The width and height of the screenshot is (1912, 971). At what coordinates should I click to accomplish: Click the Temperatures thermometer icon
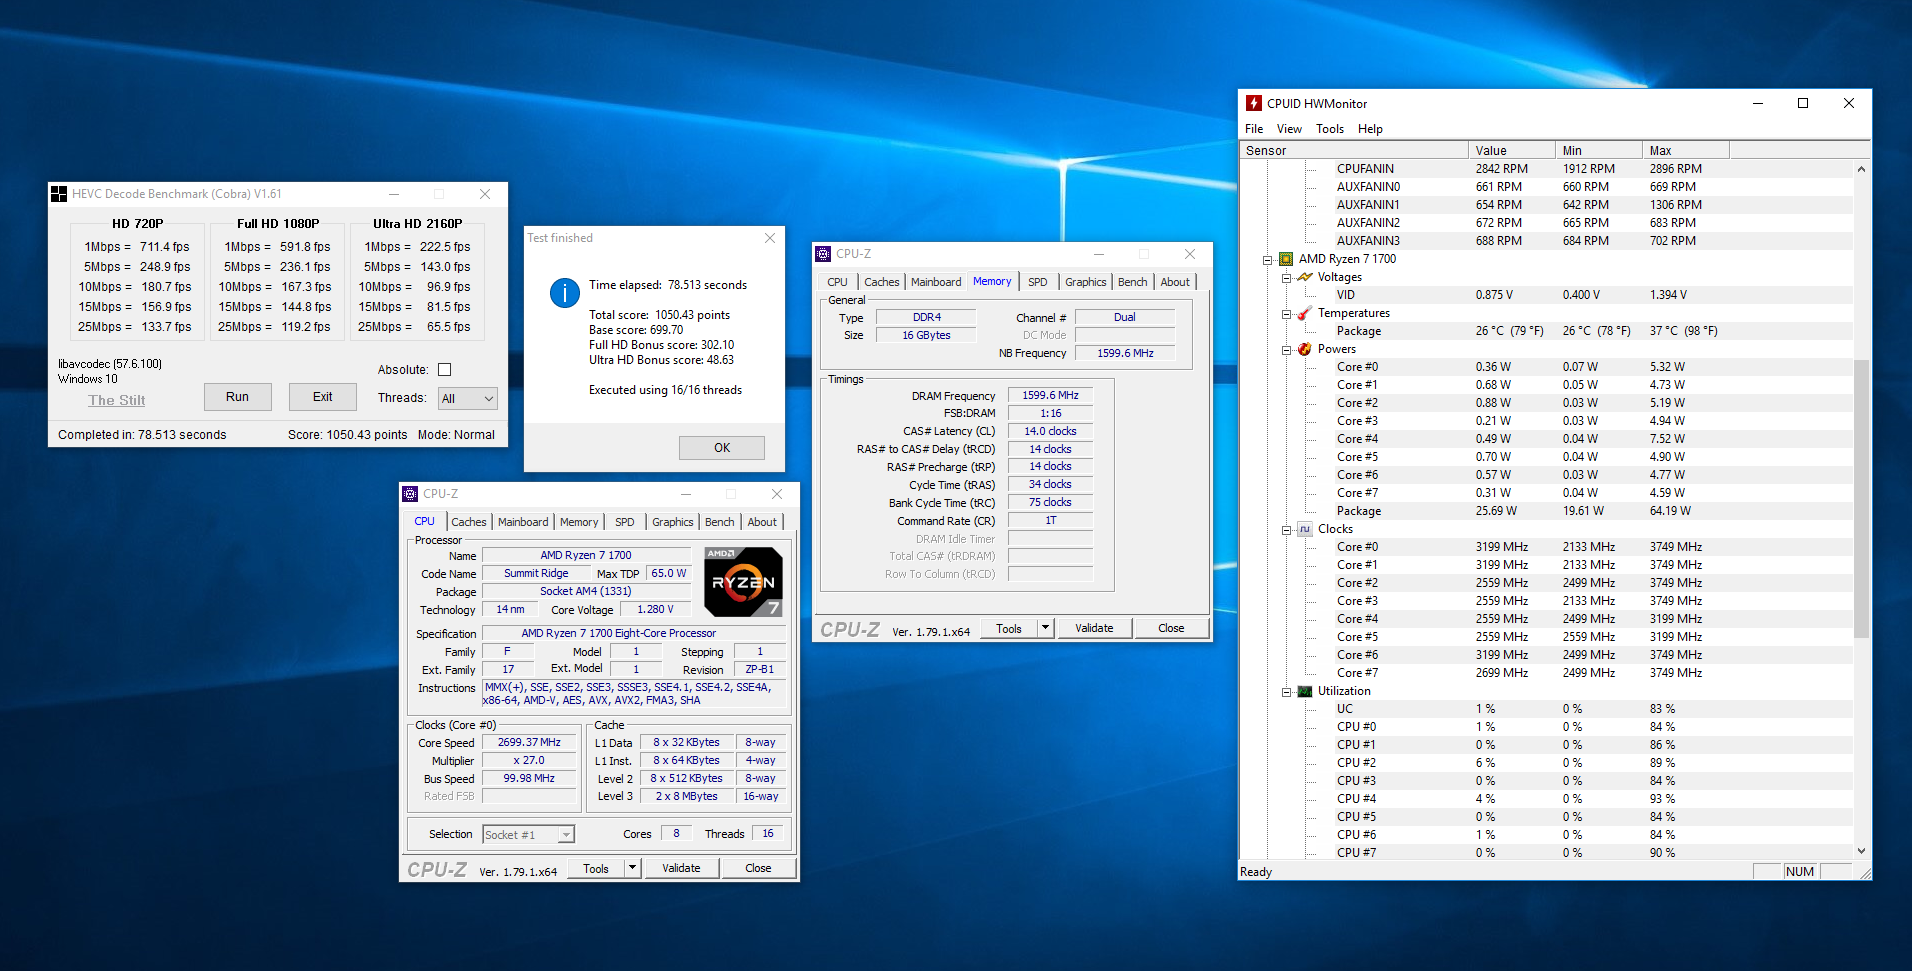tap(1305, 313)
